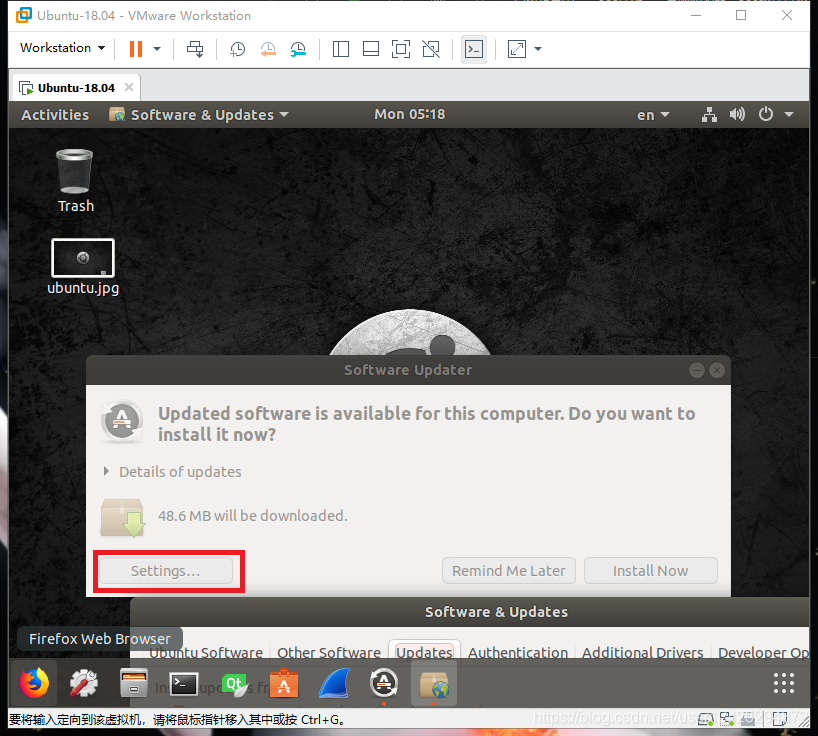This screenshot has height=736, width=818.
Task: Close the Software Updater dialog
Action: pyautogui.click(x=717, y=370)
